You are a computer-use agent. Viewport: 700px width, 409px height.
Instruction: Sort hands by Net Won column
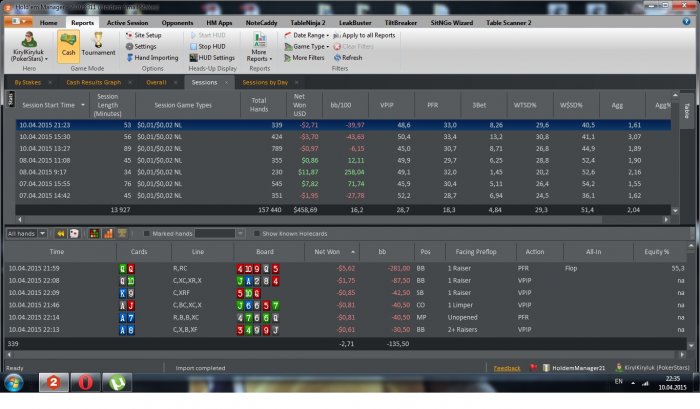click(x=332, y=252)
